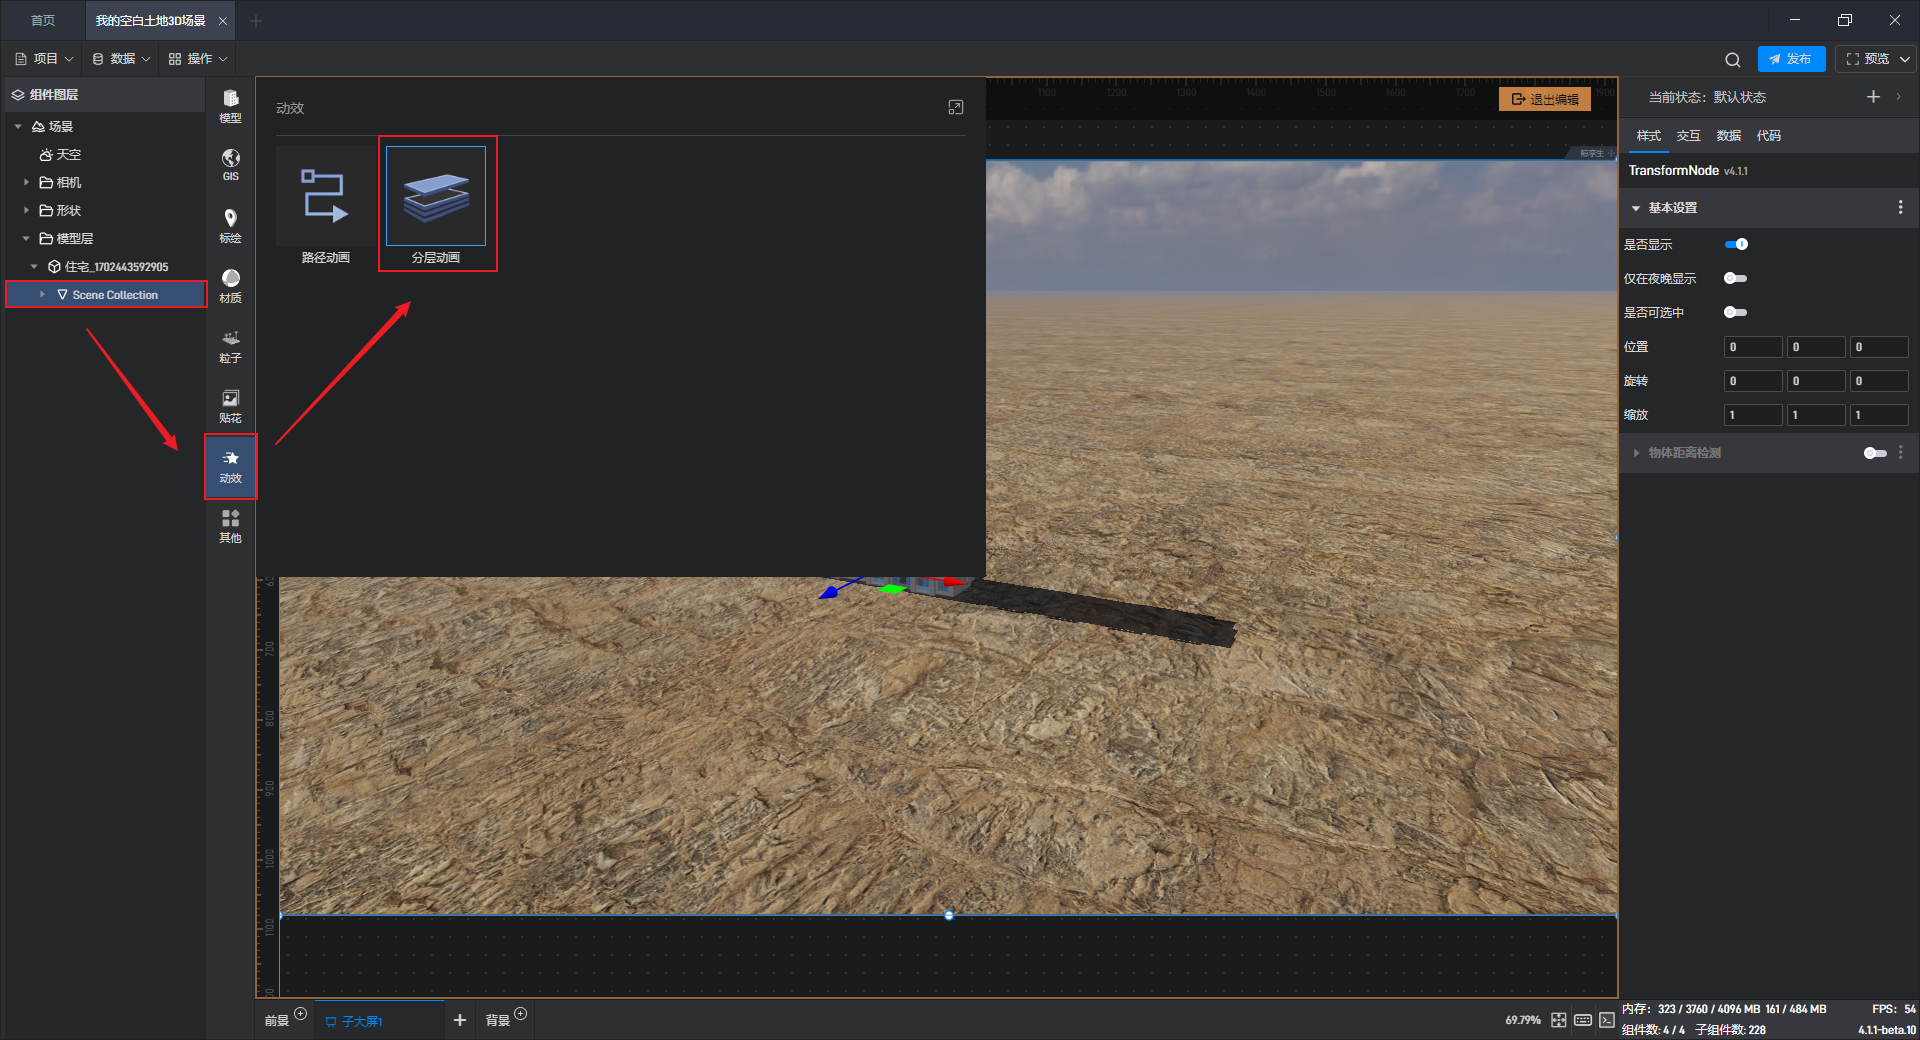
Task: Click the 预览 preview button
Action: click(1868, 59)
